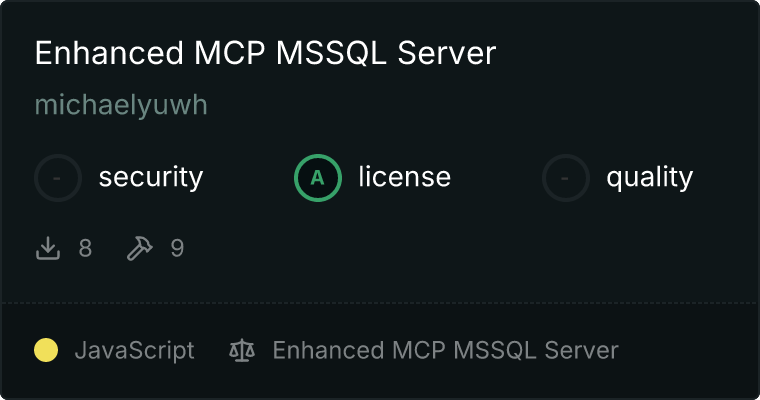The width and height of the screenshot is (760, 400).
Task: Click the security label
Action: tap(151, 177)
